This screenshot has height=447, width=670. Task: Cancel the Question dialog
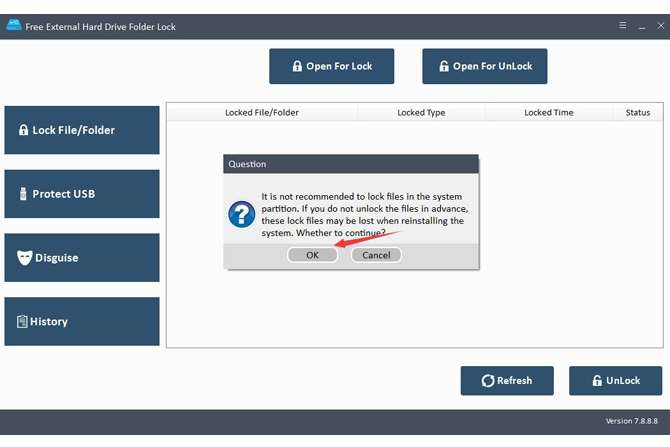click(376, 255)
